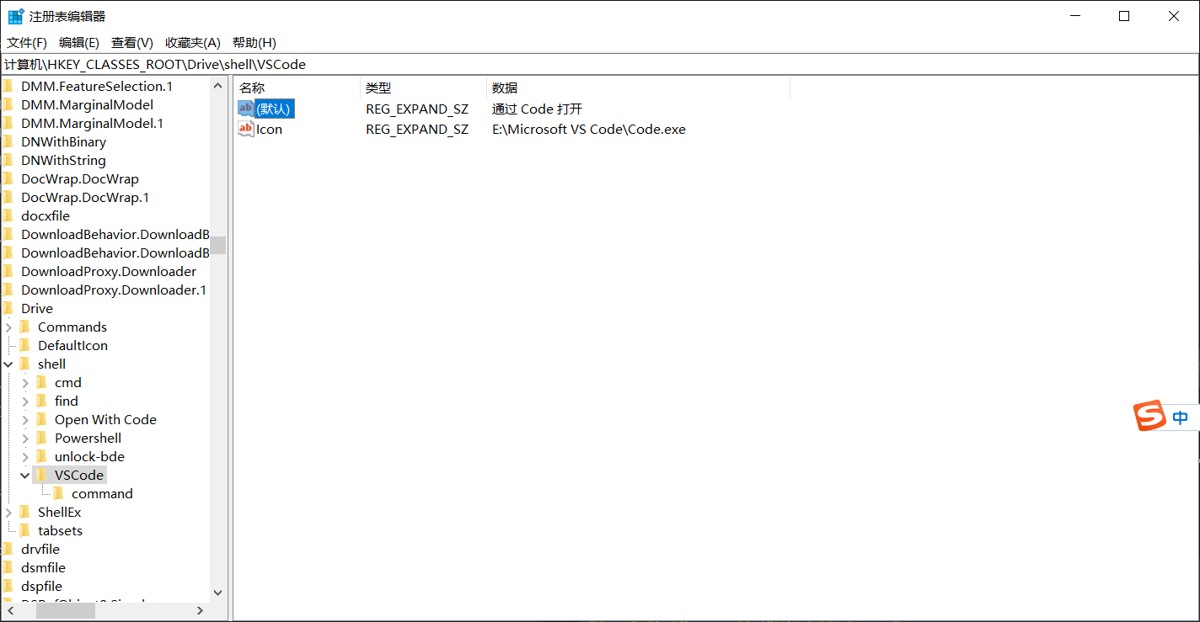The height and width of the screenshot is (622, 1200).
Task: Select the DMM.MarginalModel key
Action: click(87, 104)
